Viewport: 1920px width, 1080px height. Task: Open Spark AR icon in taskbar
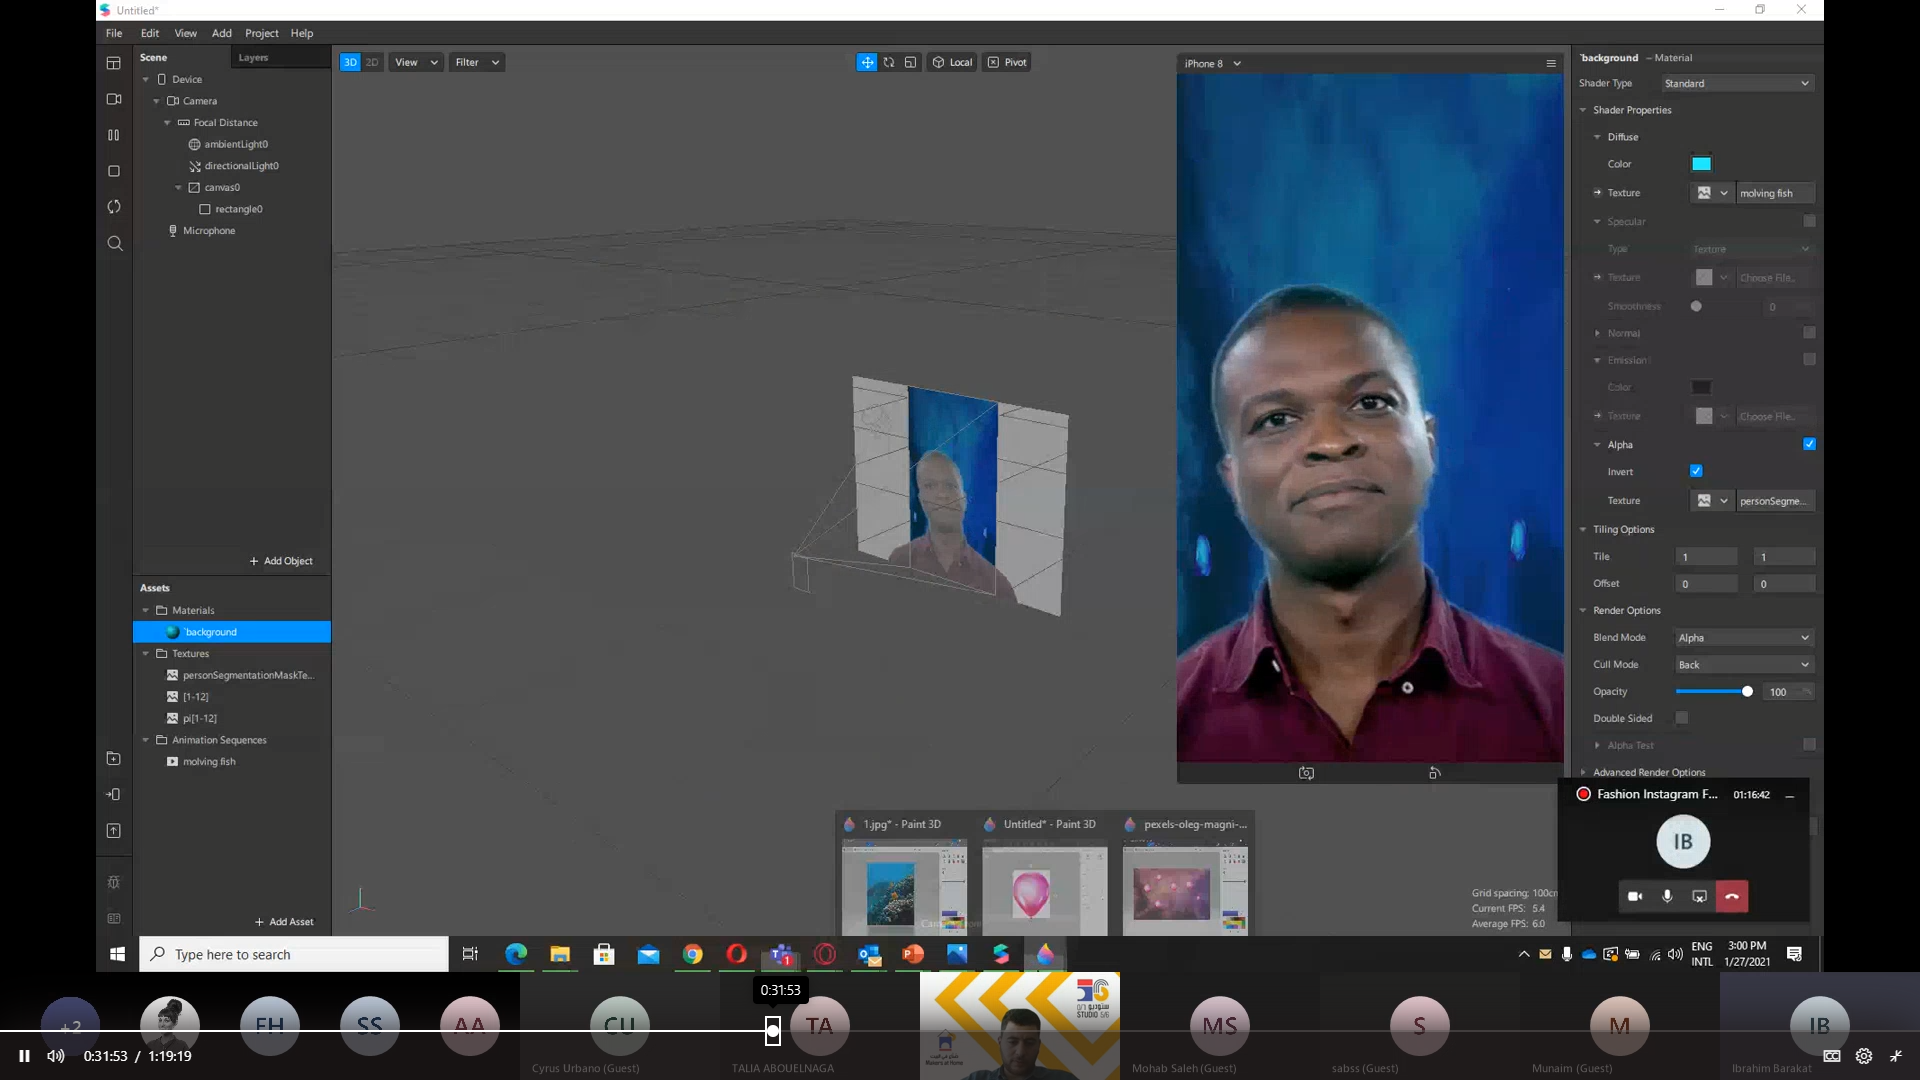1001,954
